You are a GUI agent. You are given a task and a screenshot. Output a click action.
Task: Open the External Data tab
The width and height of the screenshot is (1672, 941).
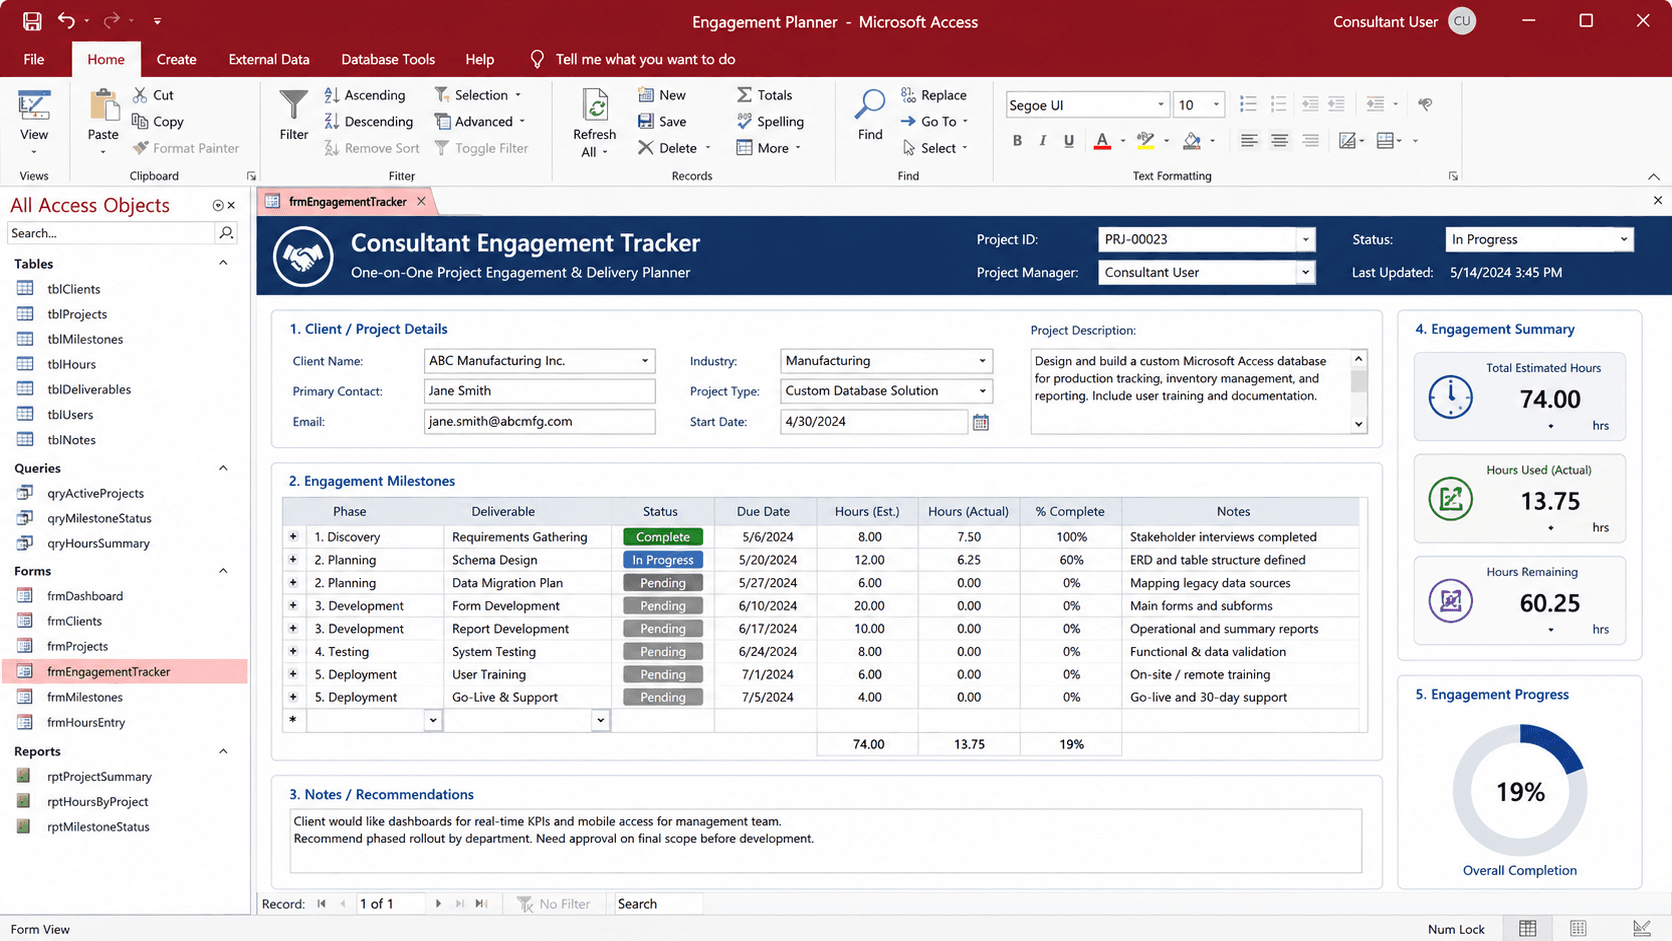[269, 59]
